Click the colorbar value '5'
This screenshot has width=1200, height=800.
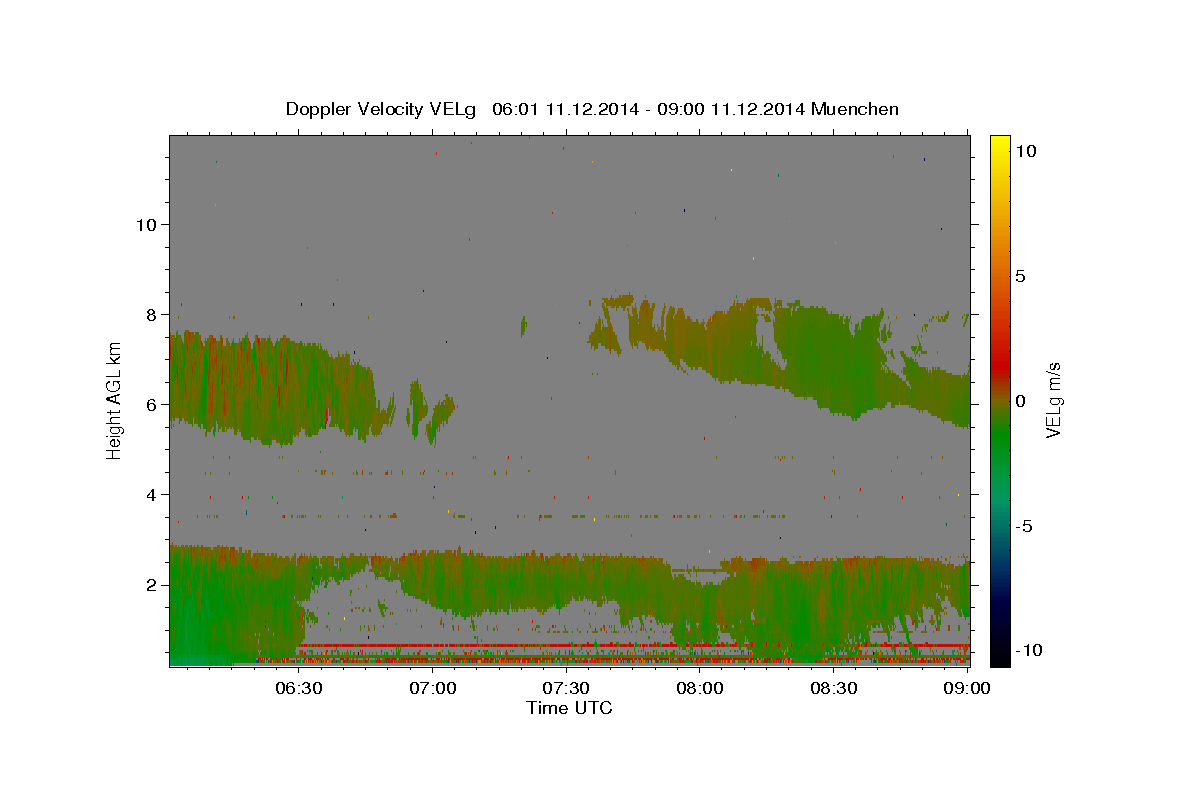tap(1020, 276)
